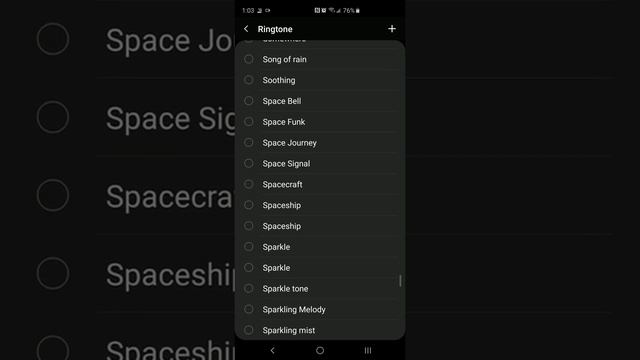Select the Sparkling mist radio button
640x360 pixels.
click(x=249, y=330)
